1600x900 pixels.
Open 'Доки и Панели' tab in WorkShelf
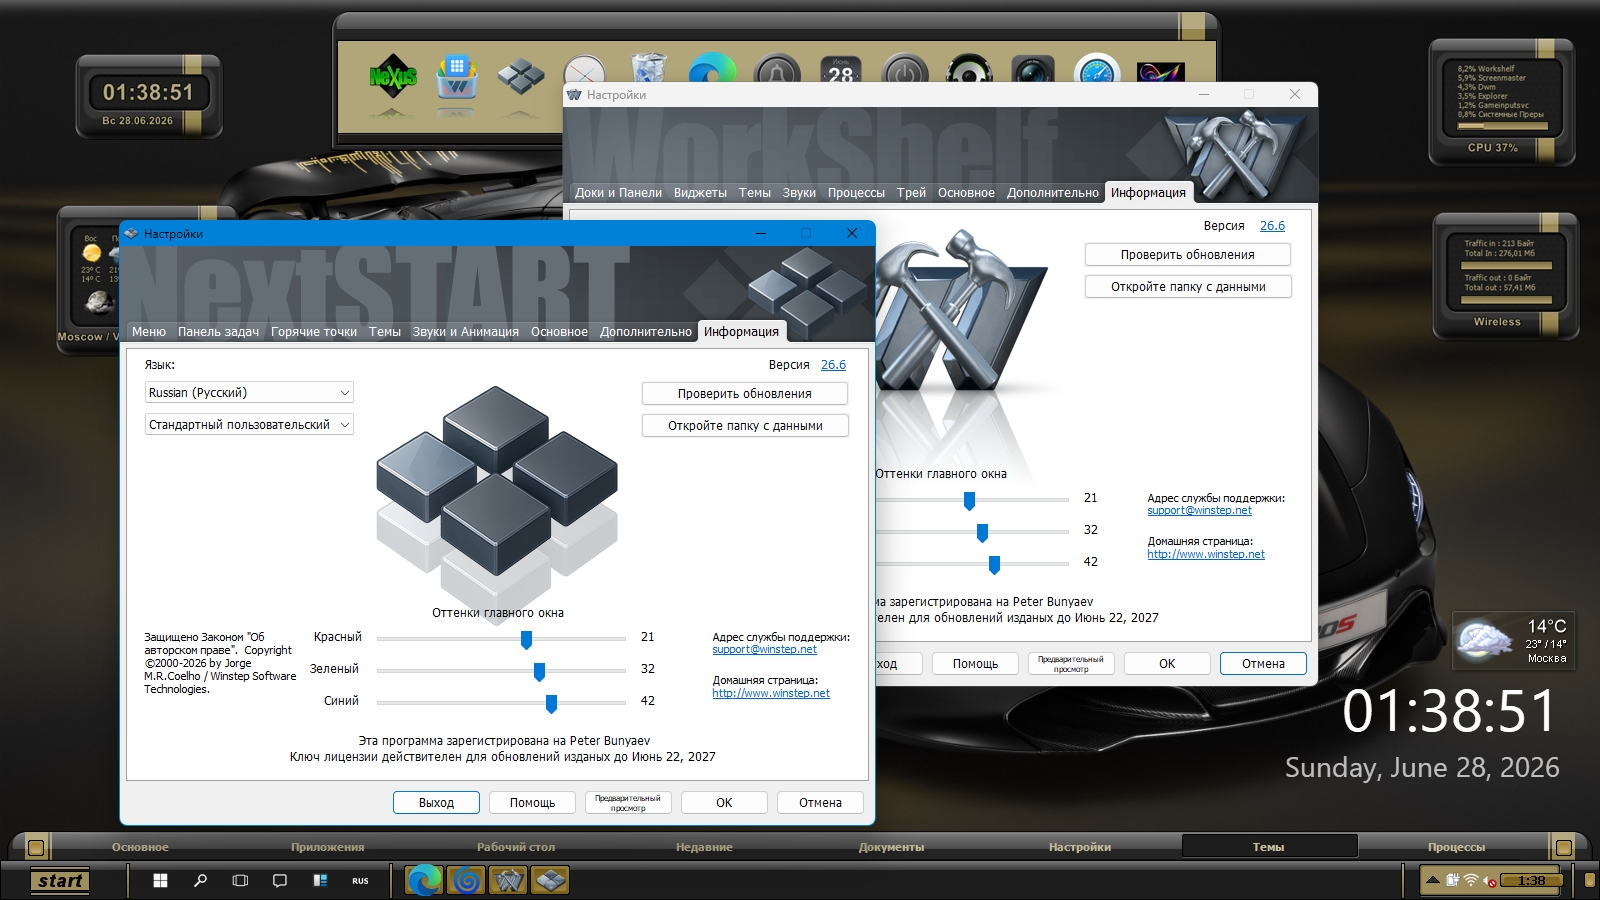[618, 193]
